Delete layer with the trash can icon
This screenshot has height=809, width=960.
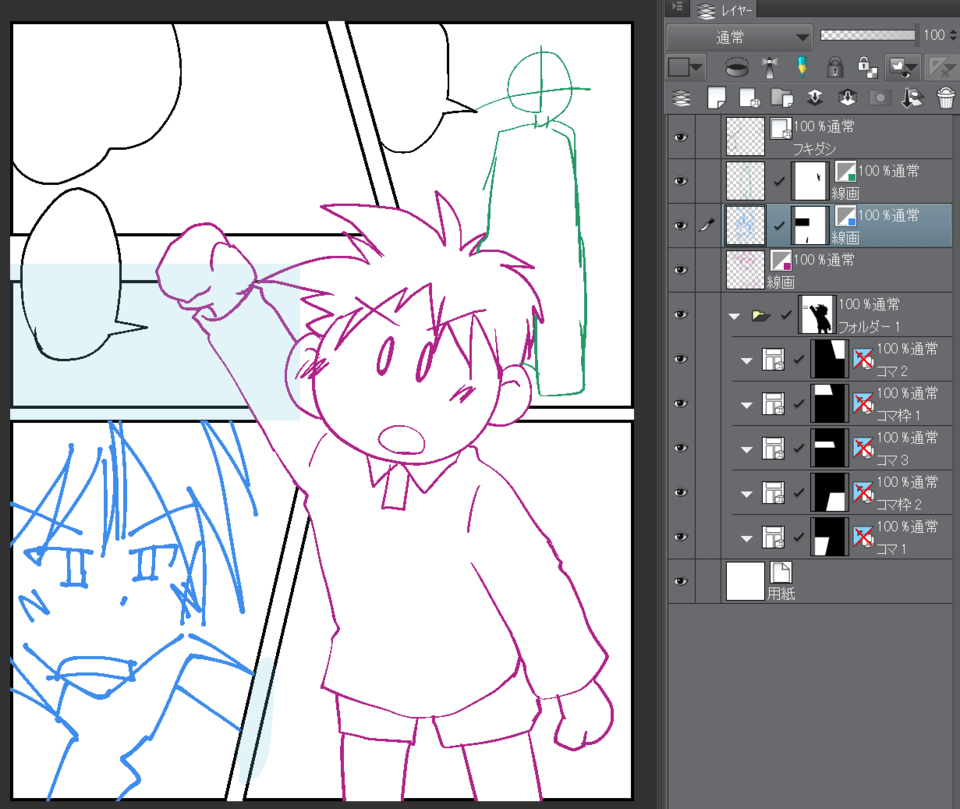(x=946, y=98)
